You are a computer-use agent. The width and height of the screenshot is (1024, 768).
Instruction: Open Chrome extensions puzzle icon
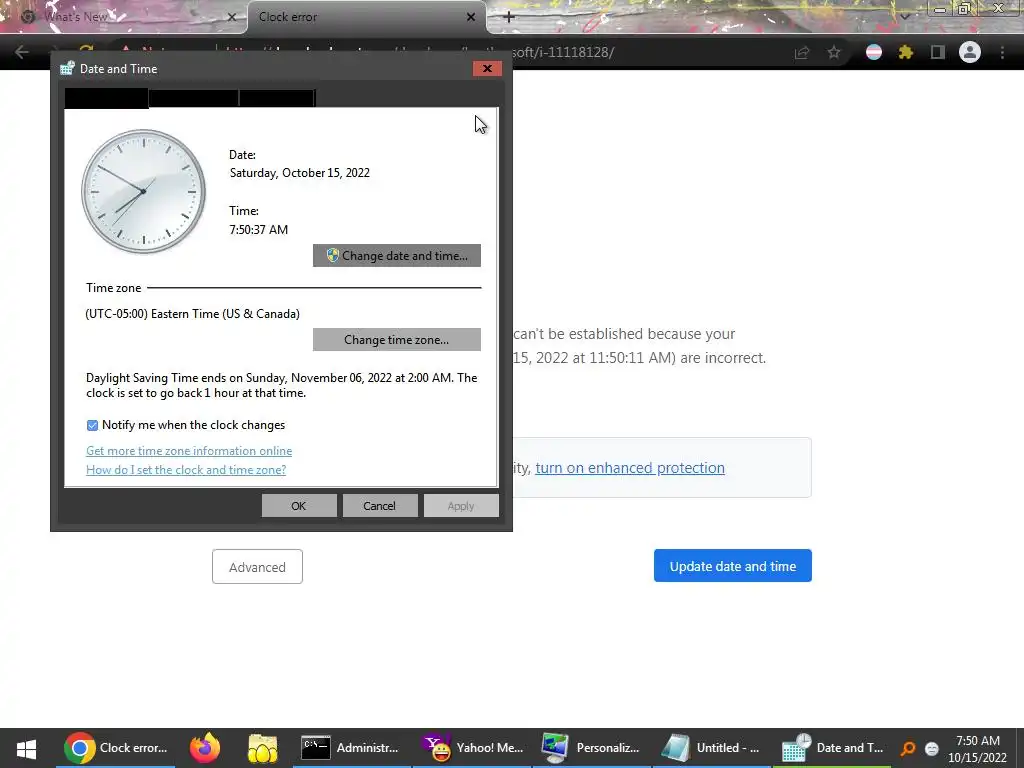(x=905, y=52)
